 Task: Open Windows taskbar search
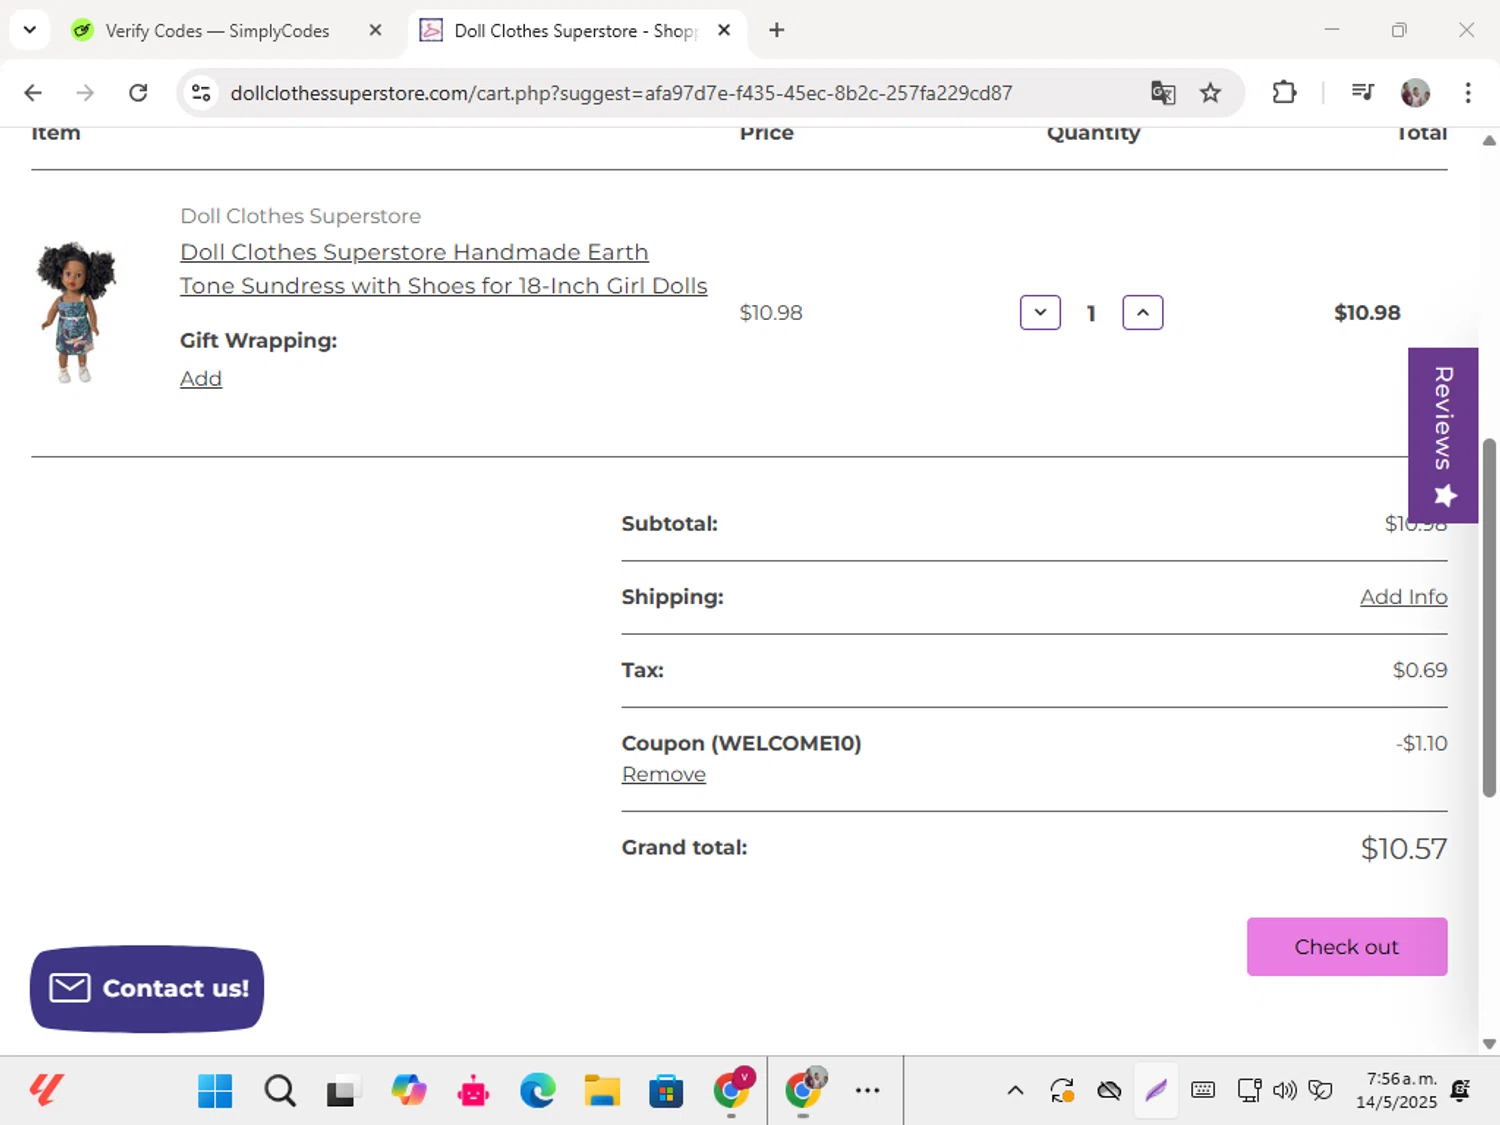coord(280,1091)
